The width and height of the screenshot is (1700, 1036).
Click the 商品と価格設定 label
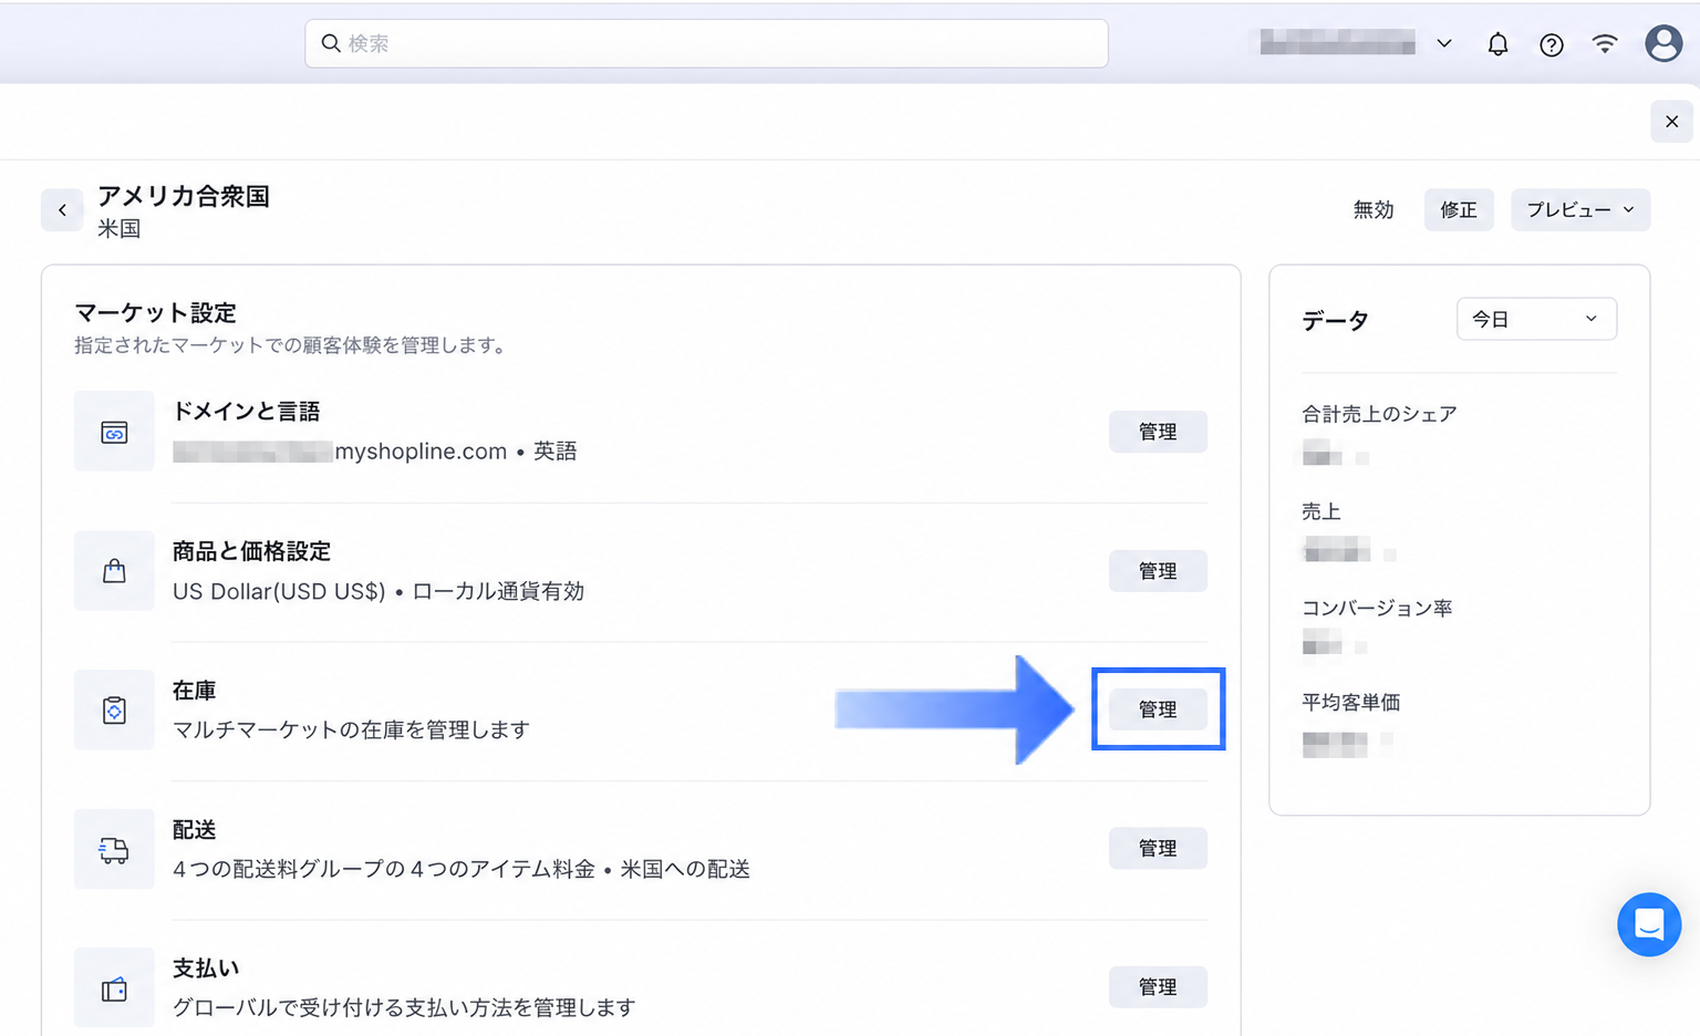pyautogui.click(x=251, y=551)
